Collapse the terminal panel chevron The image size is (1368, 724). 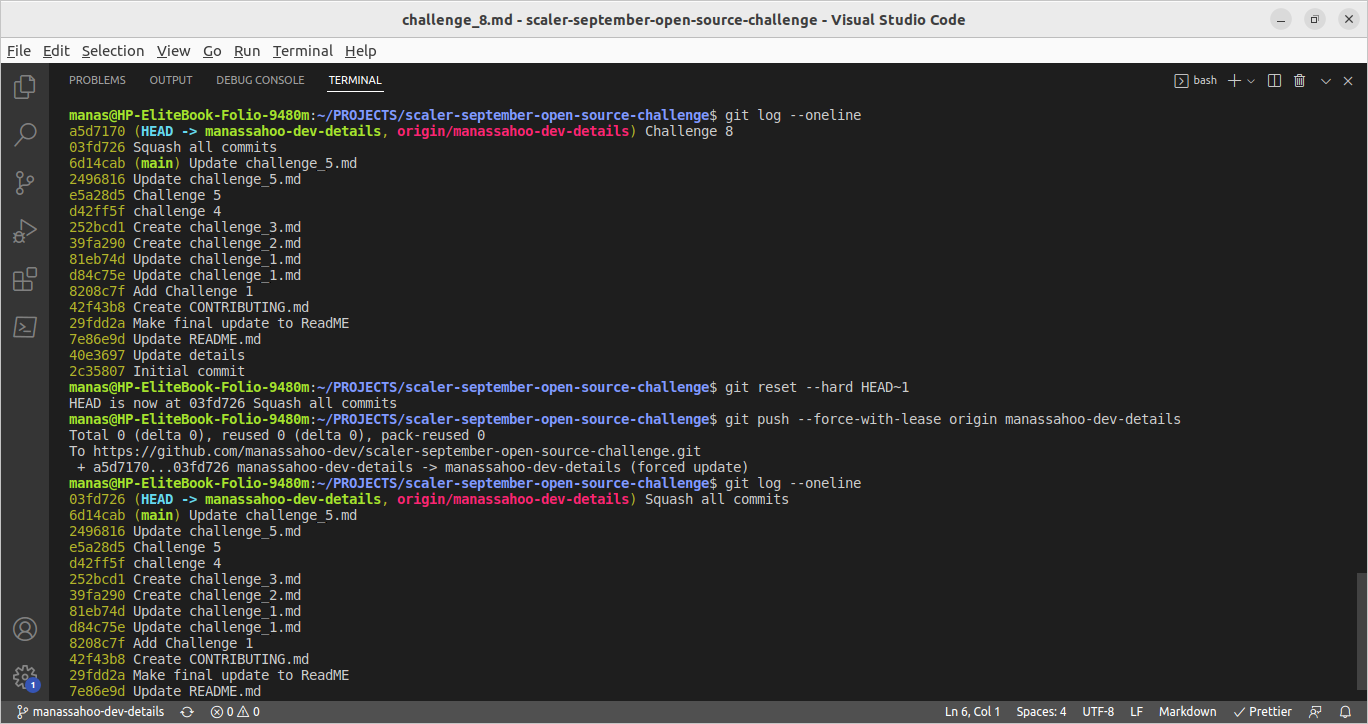pyautogui.click(x=1325, y=80)
